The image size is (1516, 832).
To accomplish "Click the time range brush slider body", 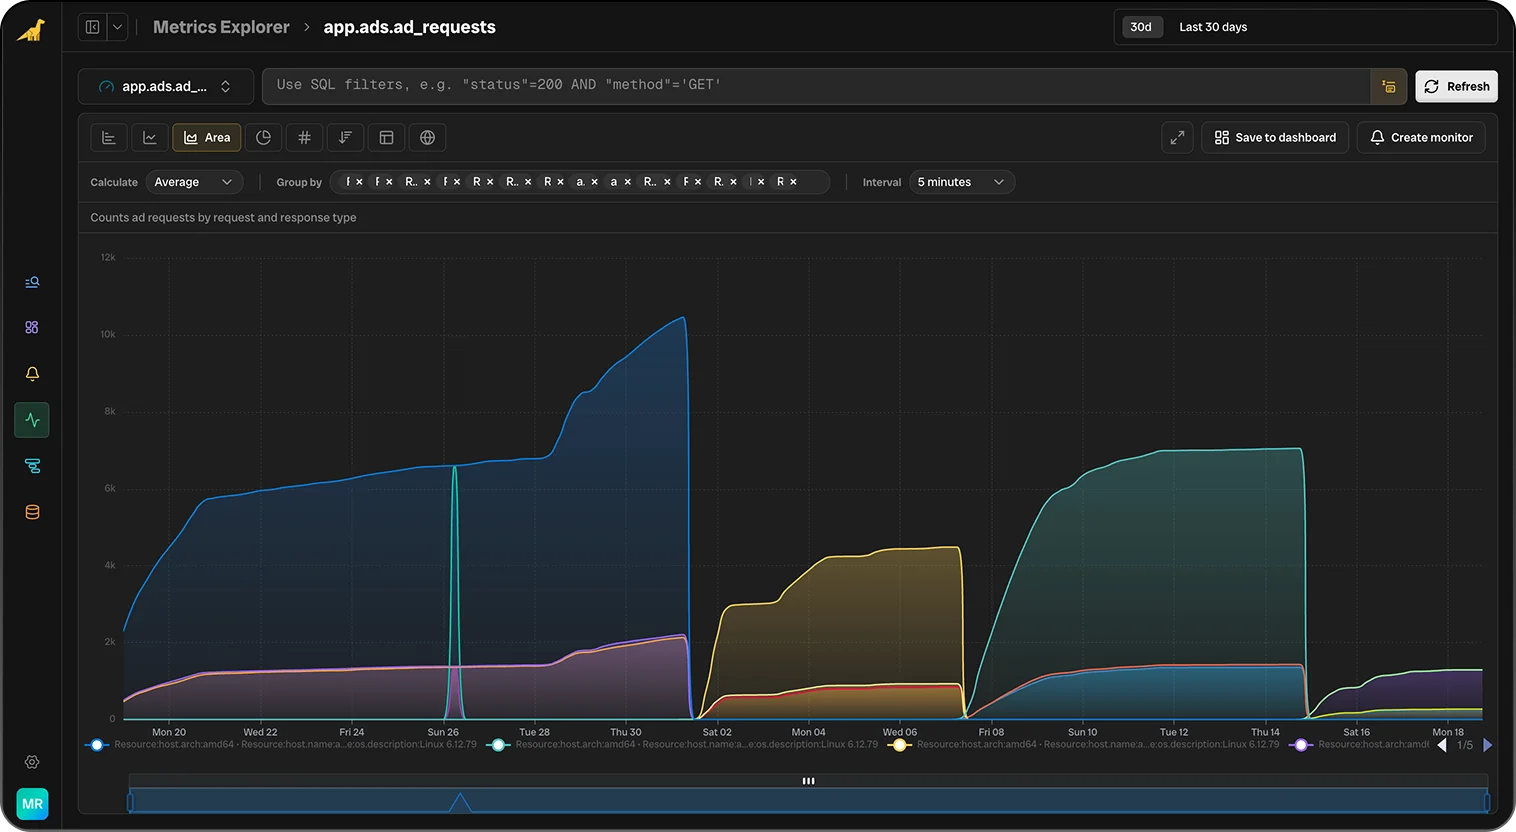I will pos(808,801).
